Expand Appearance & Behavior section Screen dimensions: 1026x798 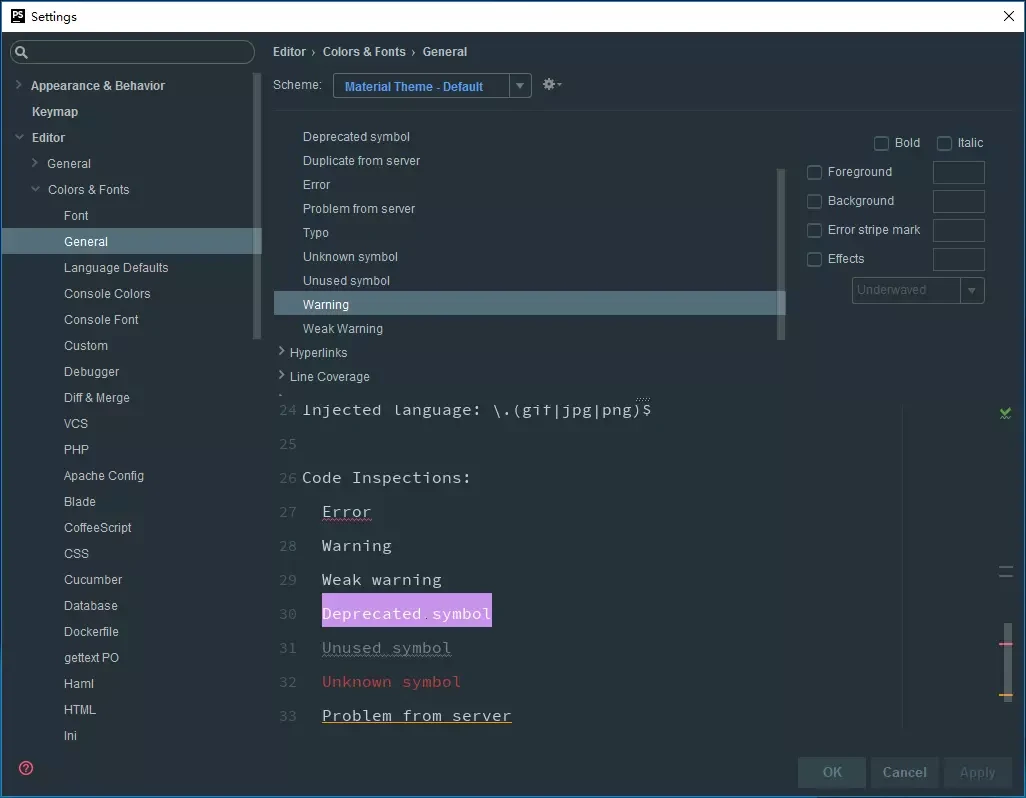[x=19, y=86]
